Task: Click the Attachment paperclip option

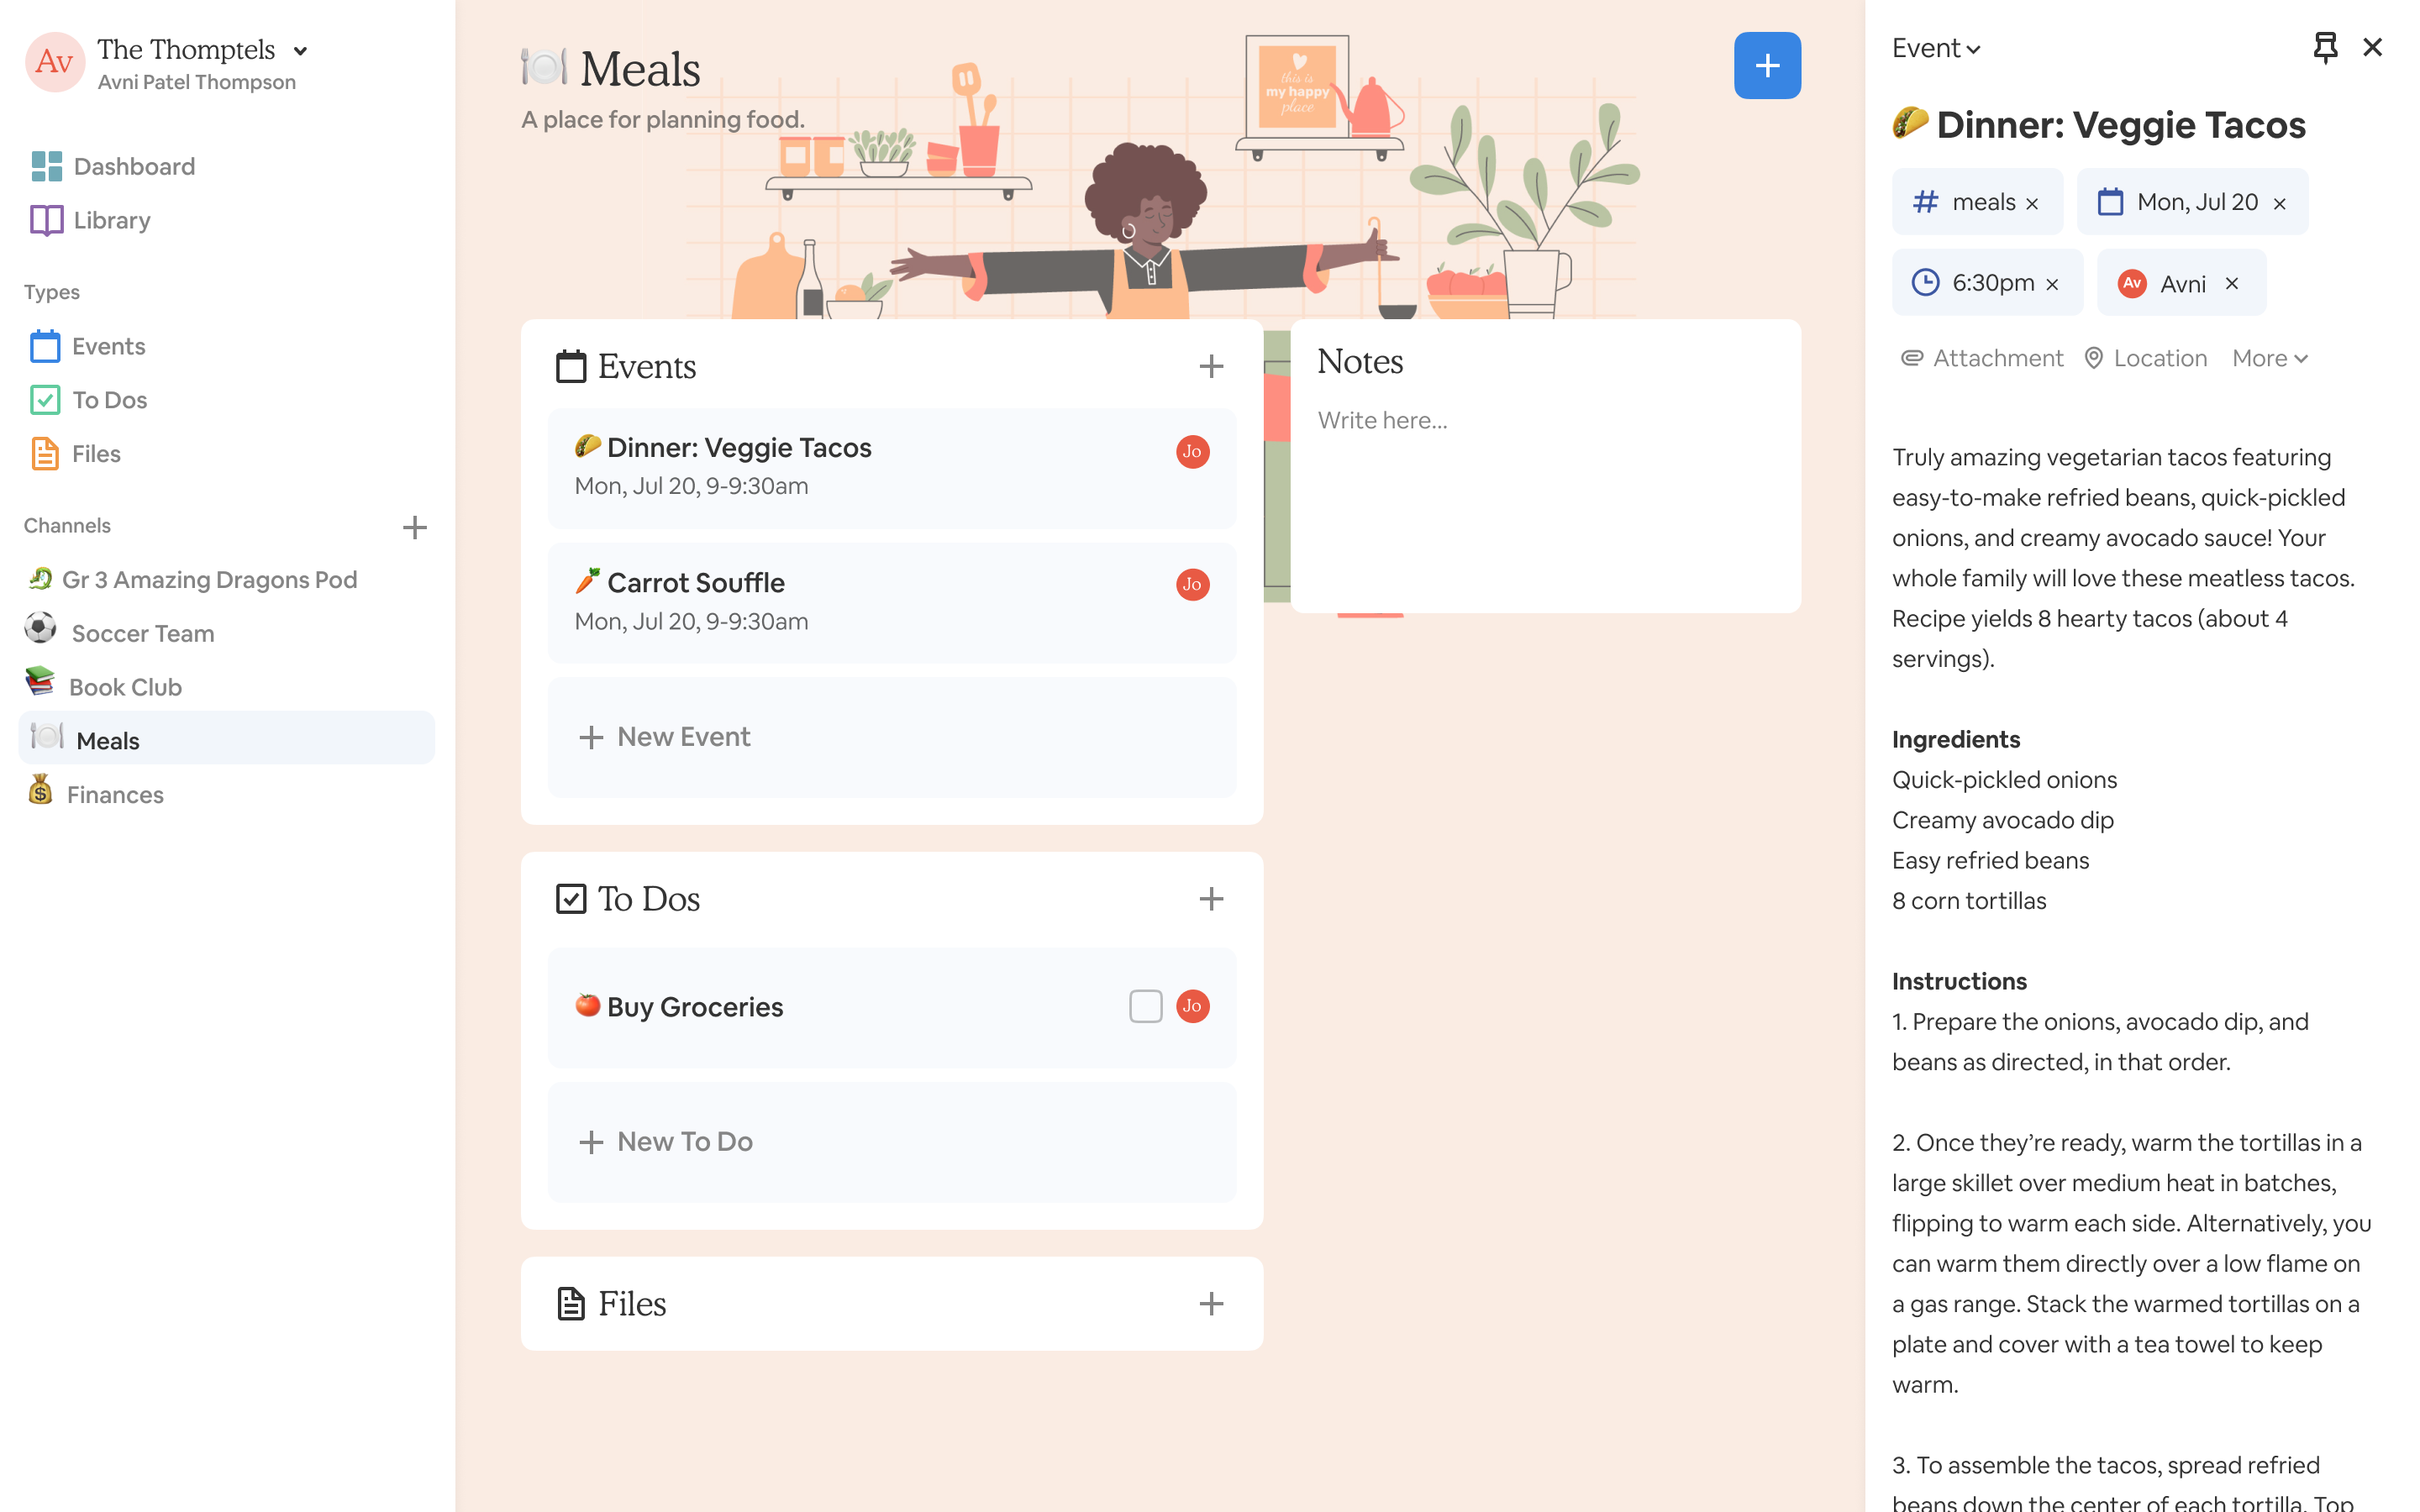Action: click(x=1982, y=358)
